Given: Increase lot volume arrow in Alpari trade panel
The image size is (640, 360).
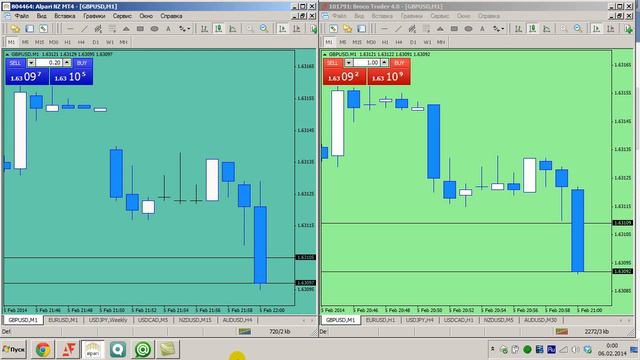Looking at the screenshot, I should click(67, 63).
